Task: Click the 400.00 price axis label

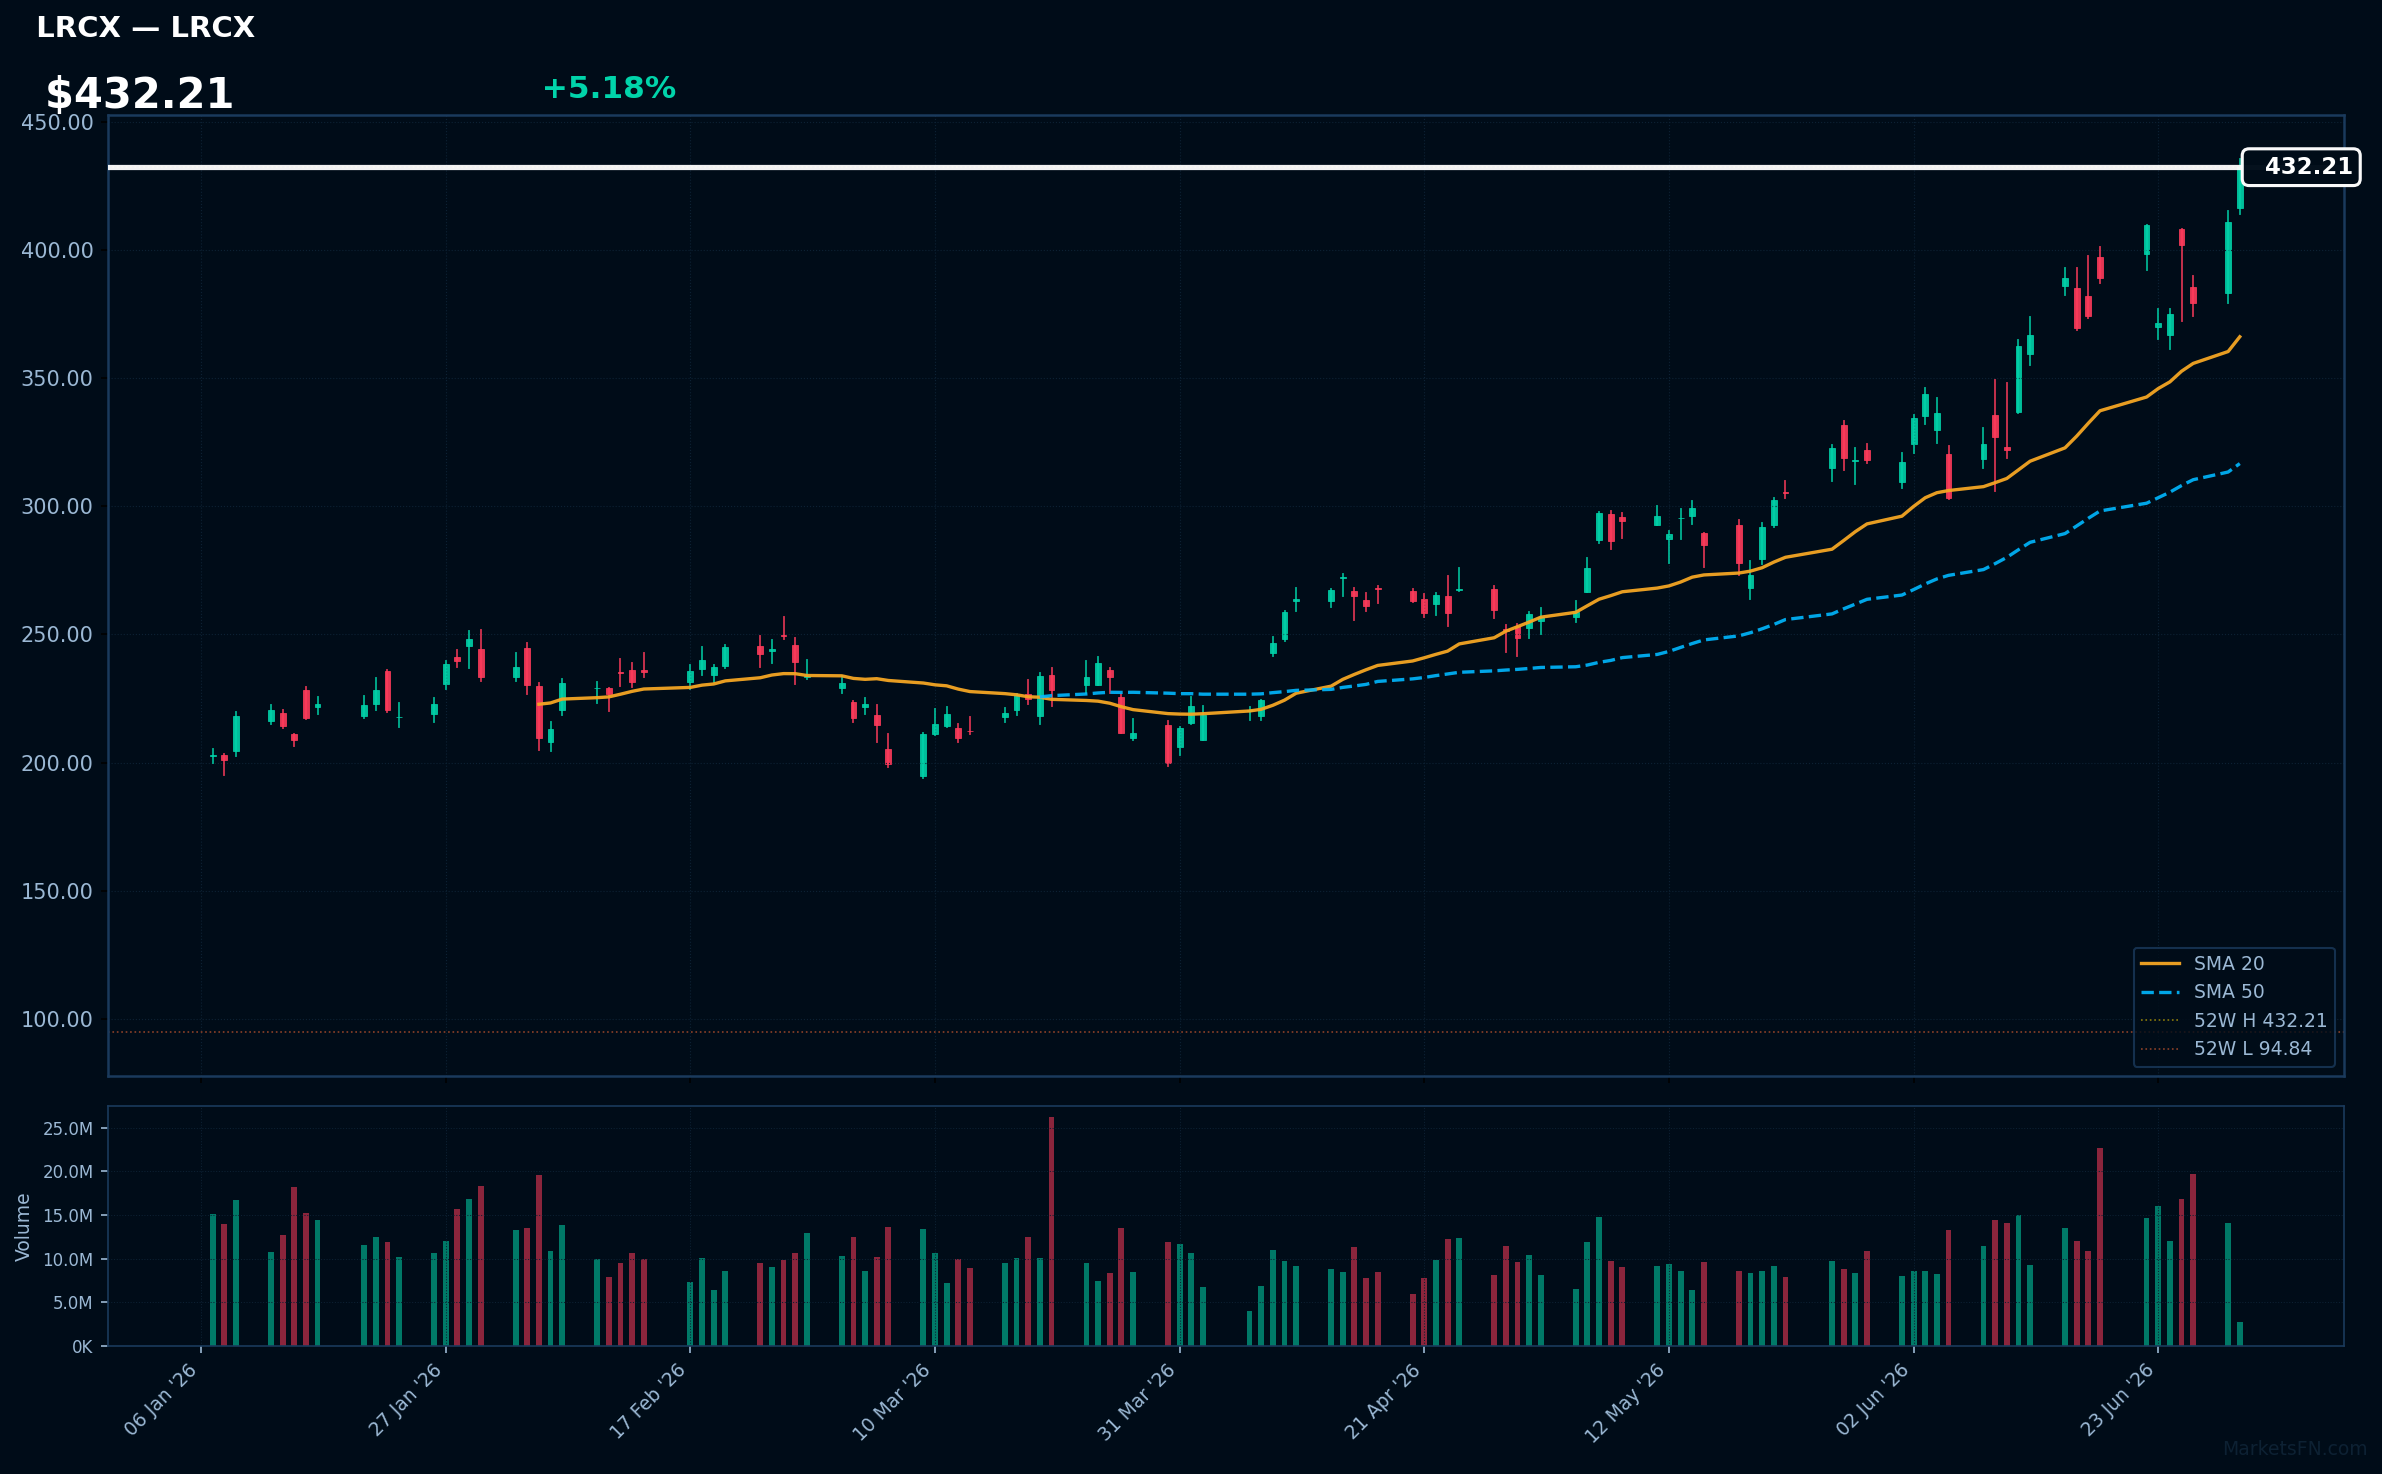Action: (x=57, y=250)
